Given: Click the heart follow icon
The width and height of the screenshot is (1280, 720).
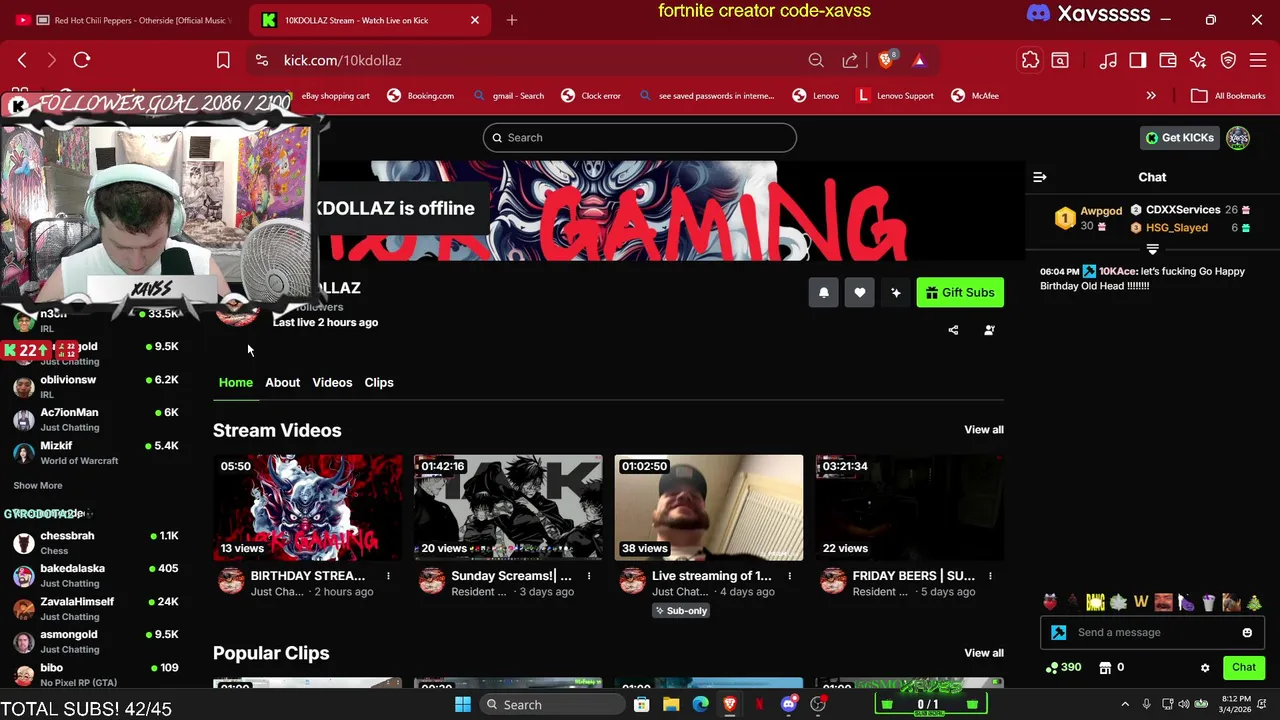Looking at the screenshot, I should coord(860,292).
